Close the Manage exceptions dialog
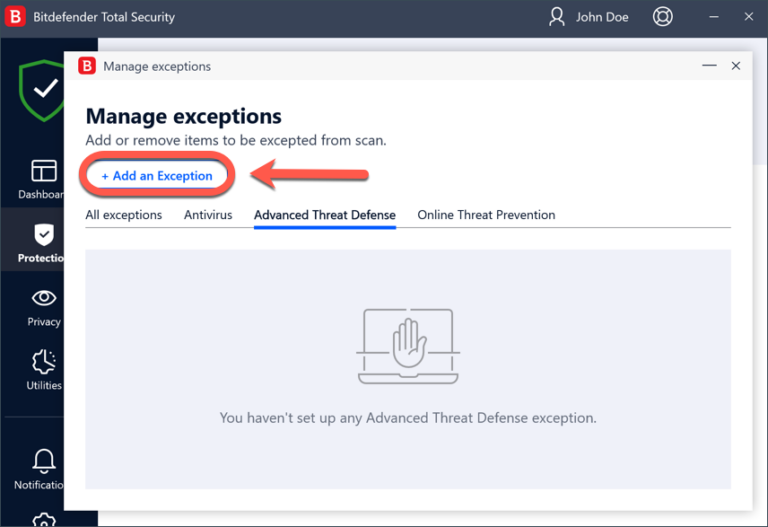768x527 pixels. click(736, 66)
